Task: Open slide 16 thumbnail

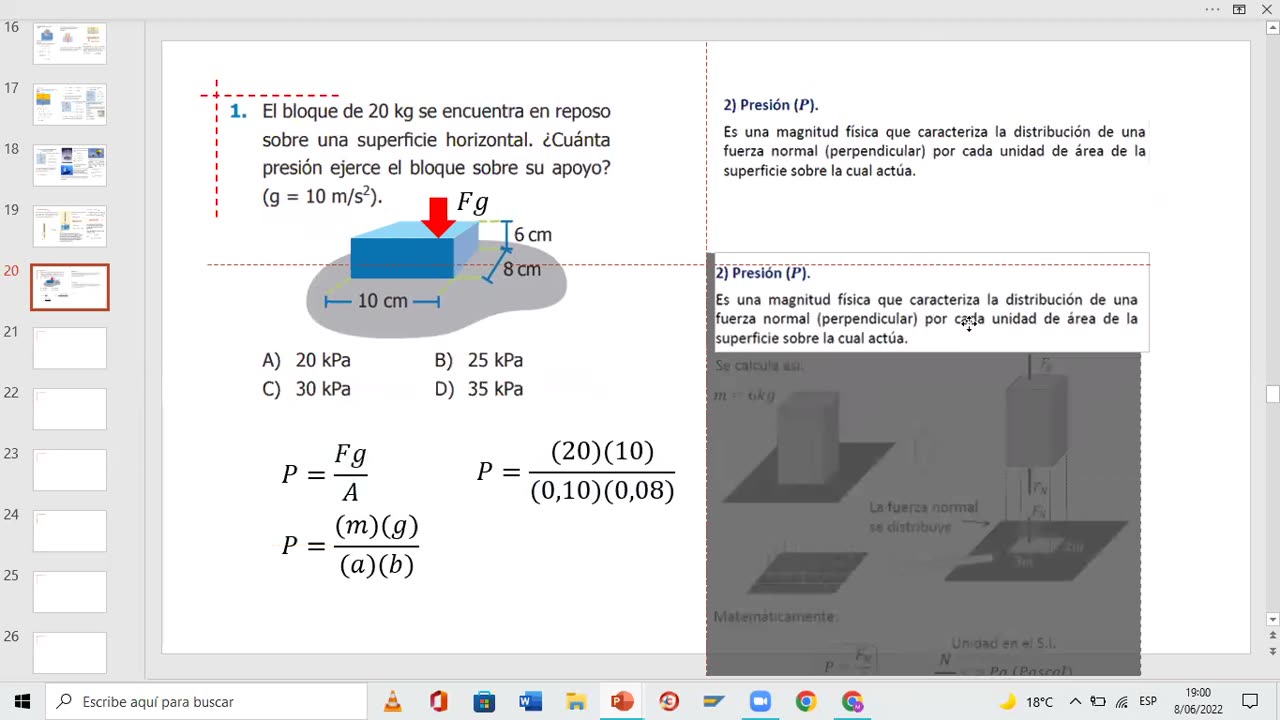Action: click(70, 42)
